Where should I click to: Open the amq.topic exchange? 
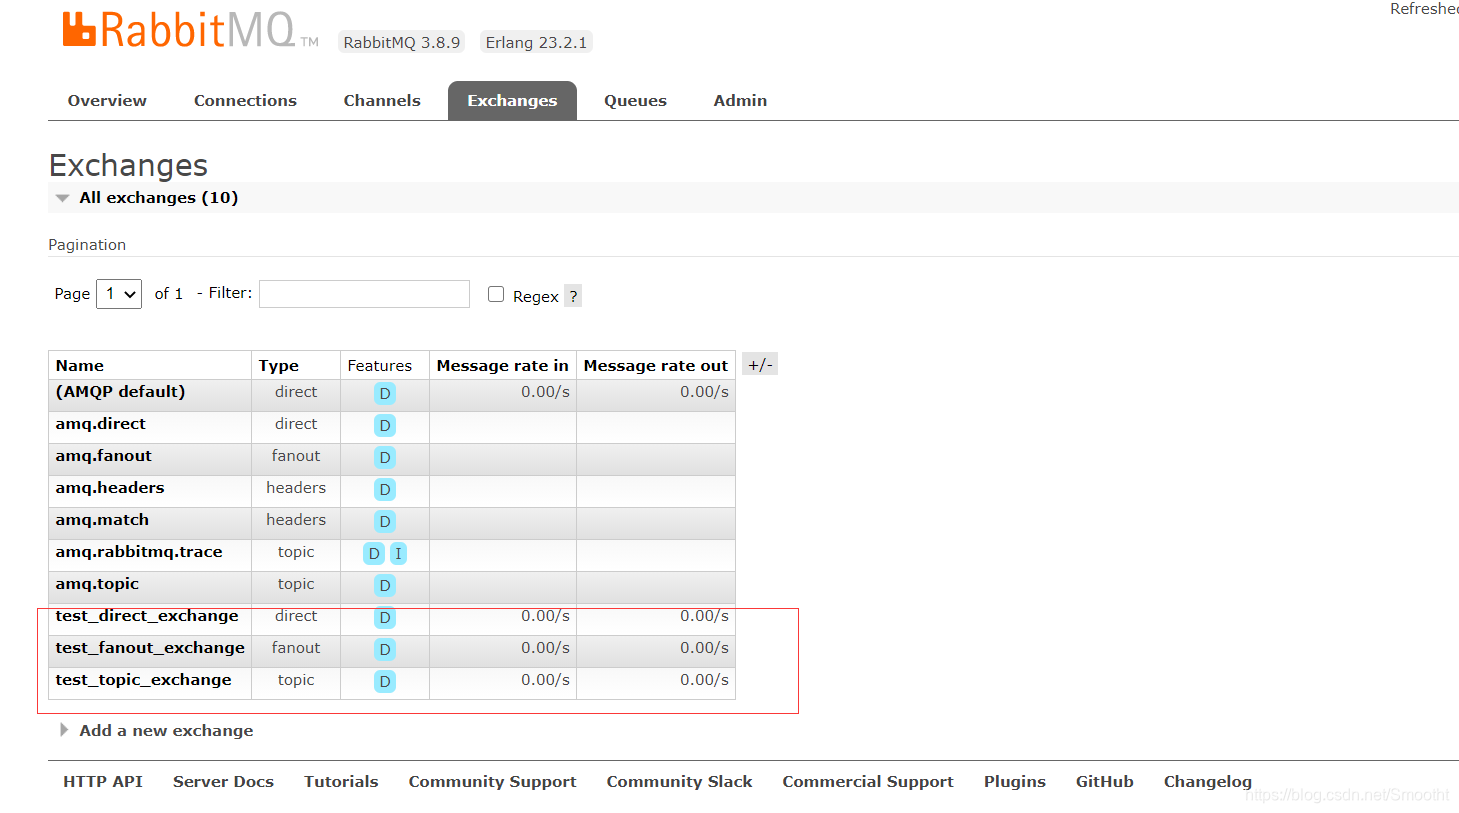(97, 584)
